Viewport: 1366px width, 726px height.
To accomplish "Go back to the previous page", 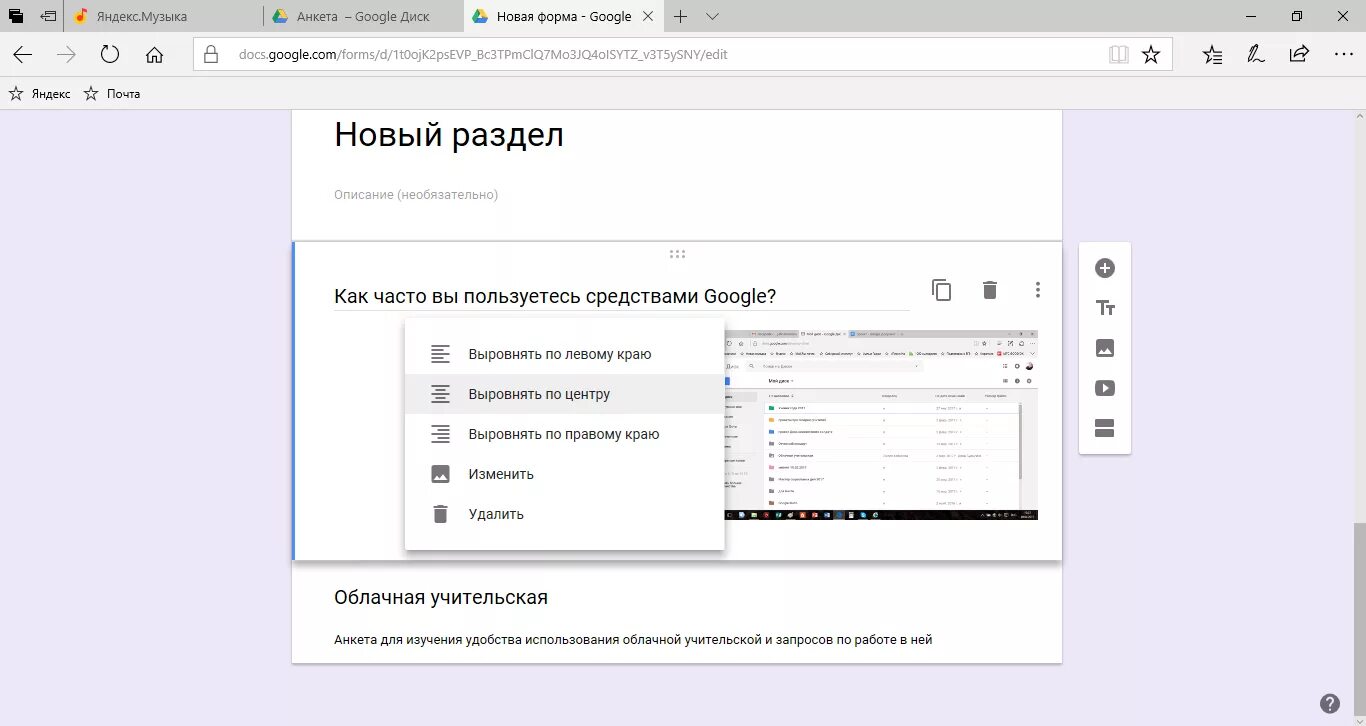I will (22, 55).
